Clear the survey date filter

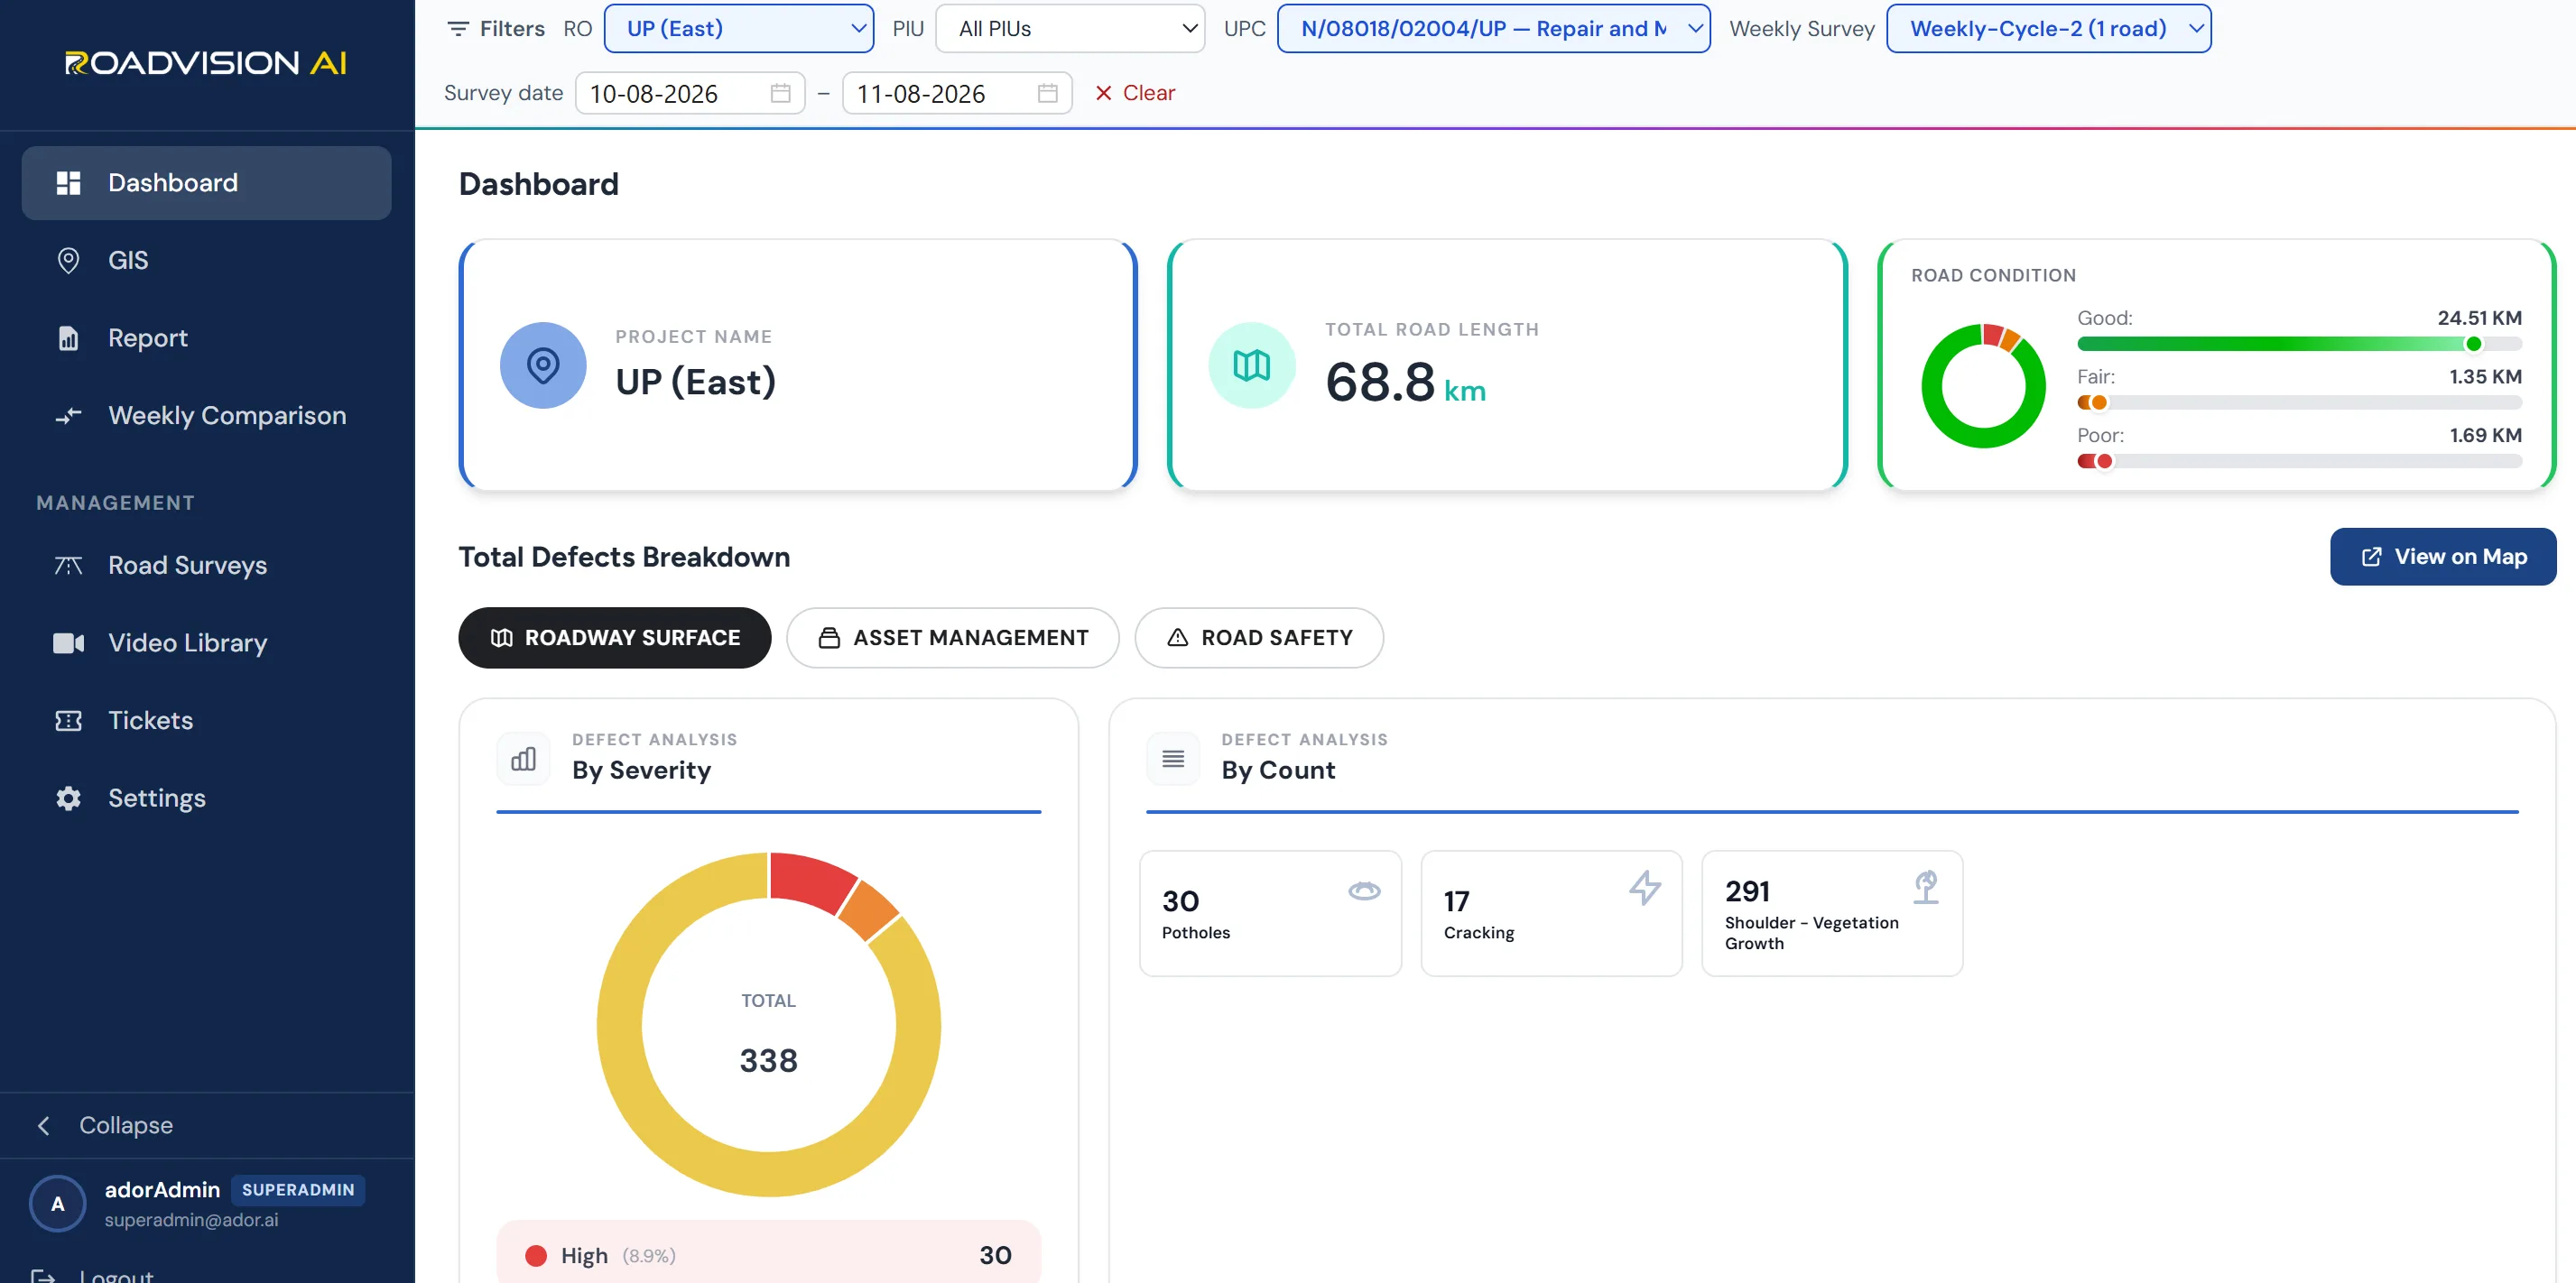(x=1135, y=93)
